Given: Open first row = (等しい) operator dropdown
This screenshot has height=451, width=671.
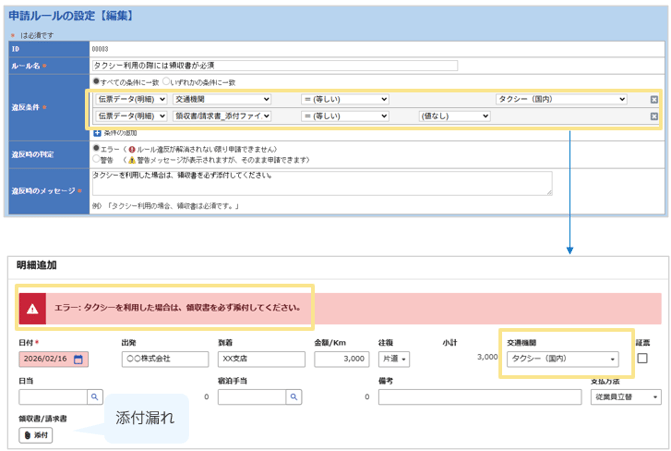Looking at the screenshot, I should click(x=345, y=99).
